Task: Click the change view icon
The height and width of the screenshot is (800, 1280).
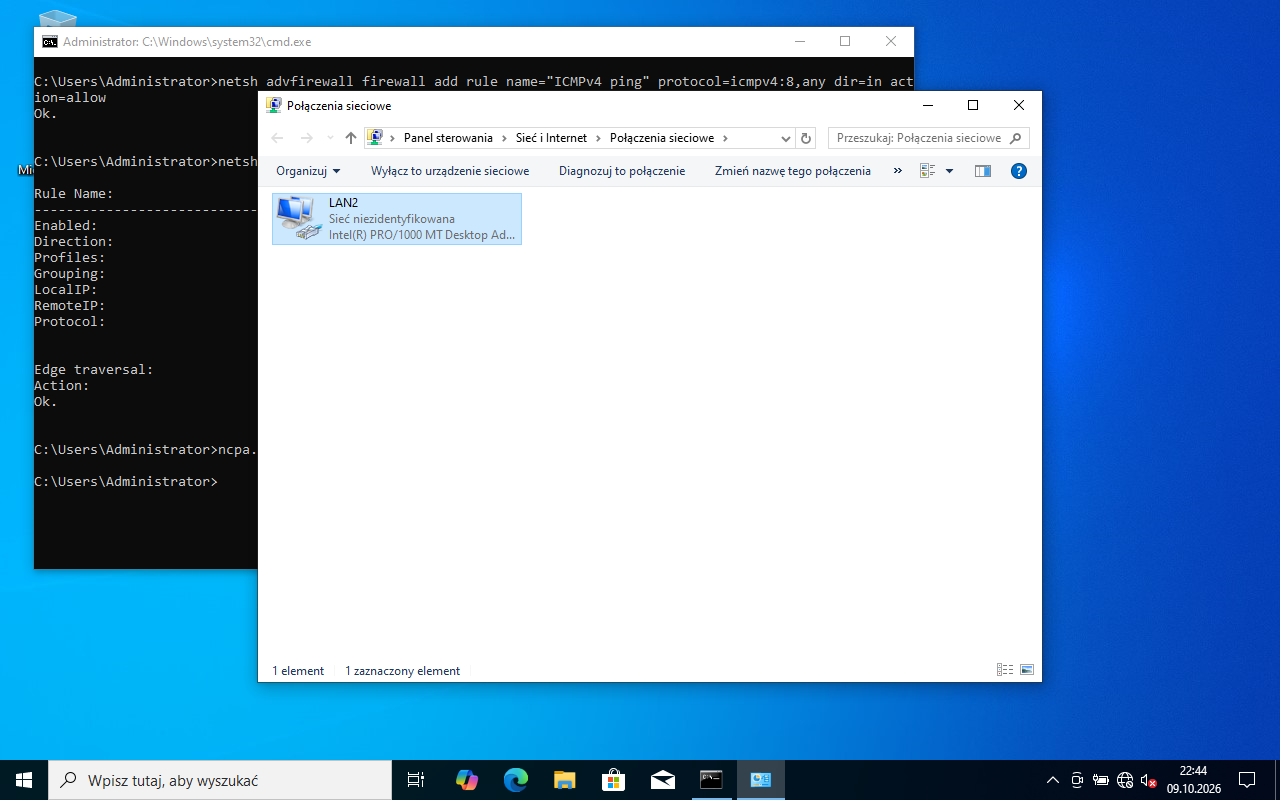Action: click(x=927, y=171)
